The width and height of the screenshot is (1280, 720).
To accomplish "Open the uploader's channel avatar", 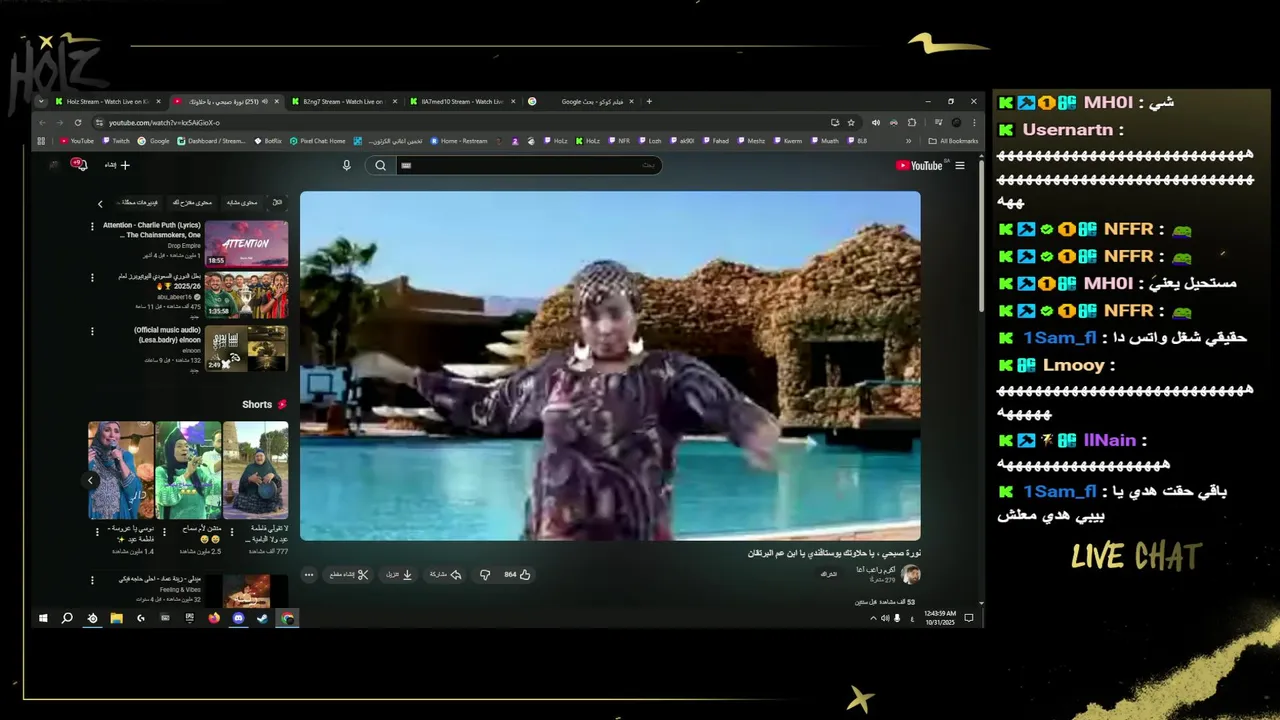I will click(x=910, y=574).
